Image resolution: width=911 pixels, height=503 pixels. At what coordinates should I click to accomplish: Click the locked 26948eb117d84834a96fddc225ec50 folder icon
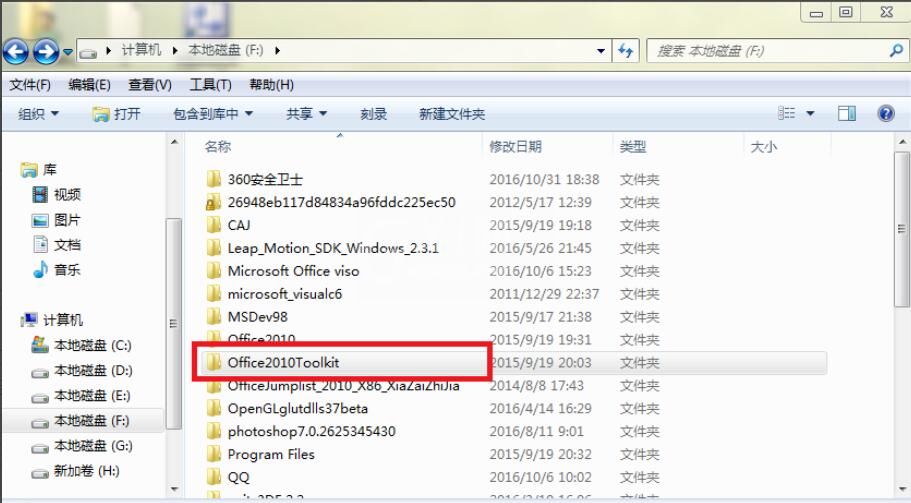tap(213, 202)
